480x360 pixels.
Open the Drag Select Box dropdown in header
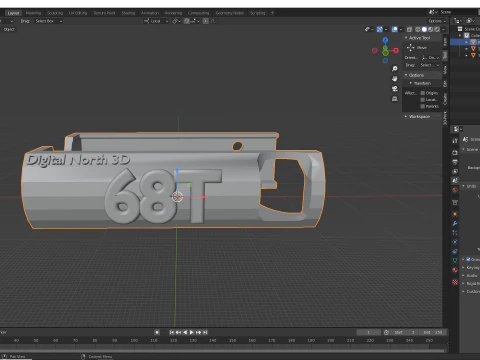pyautogui.click(x=49, y=21)
